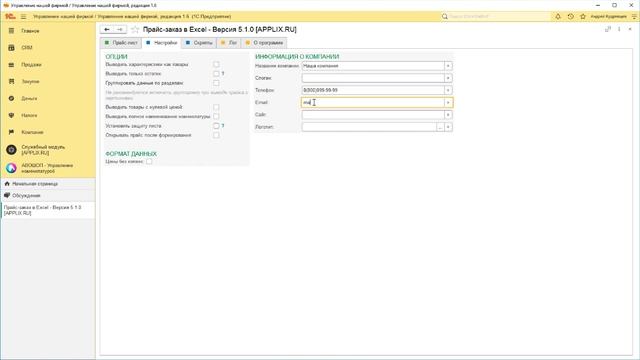The width and height of the screenshot is (640, 360).
Task: Click inside the Телефон input field
Action: click(373, 90)
